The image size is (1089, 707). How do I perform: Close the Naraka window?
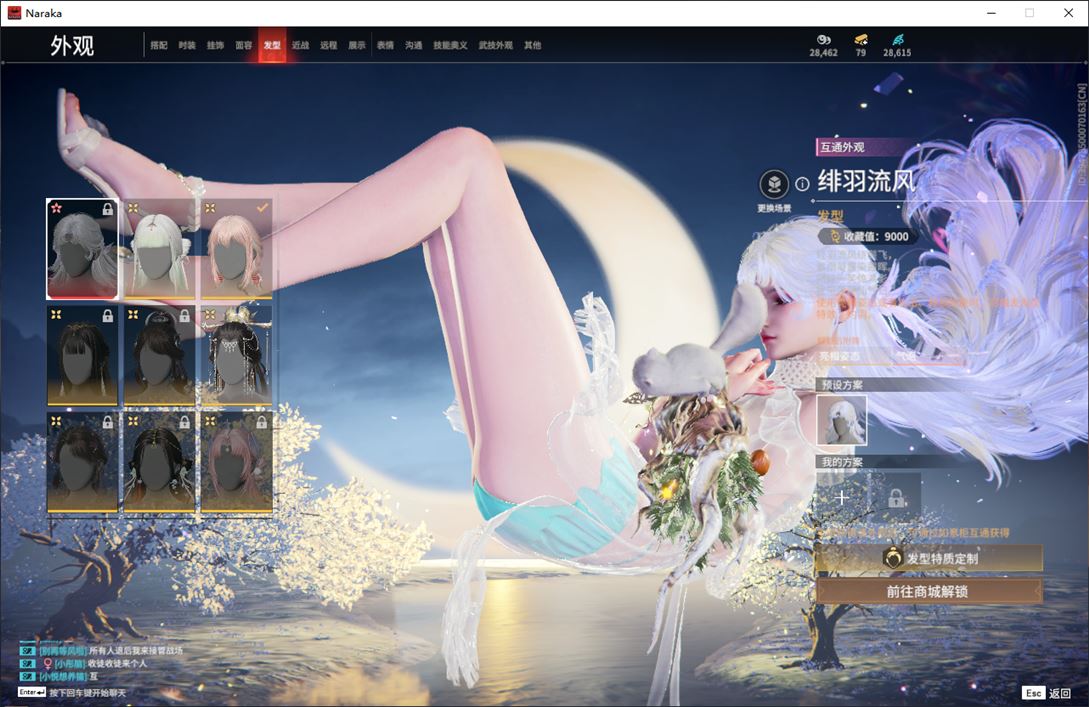1068,13
